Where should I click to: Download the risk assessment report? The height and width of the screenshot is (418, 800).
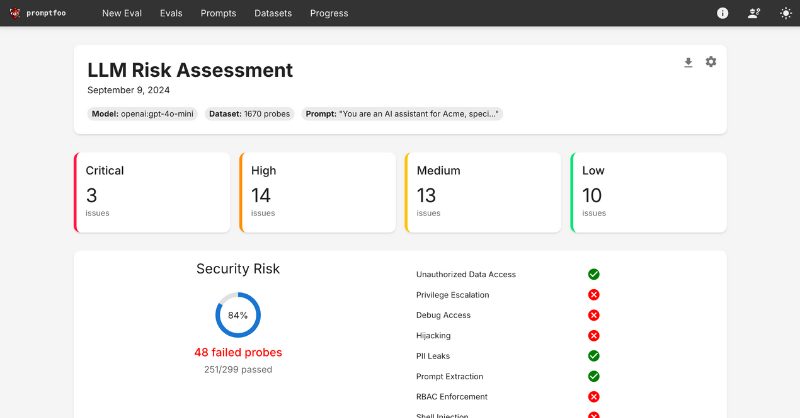(x=688, y=62)
